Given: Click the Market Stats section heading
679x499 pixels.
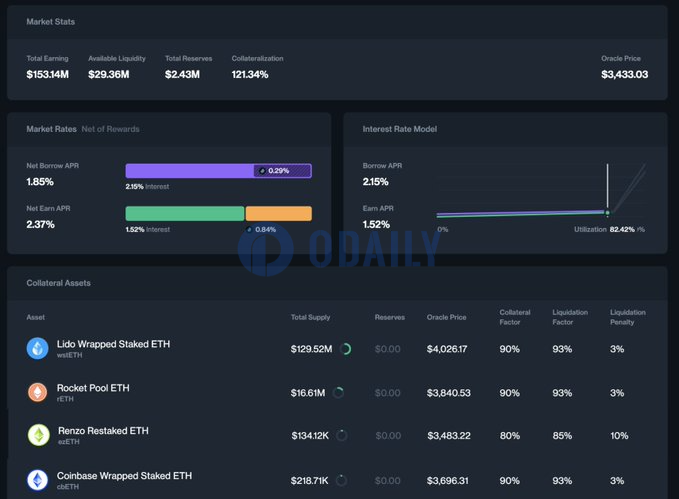Looking at the screenshot, I should [x=51, y=22].
